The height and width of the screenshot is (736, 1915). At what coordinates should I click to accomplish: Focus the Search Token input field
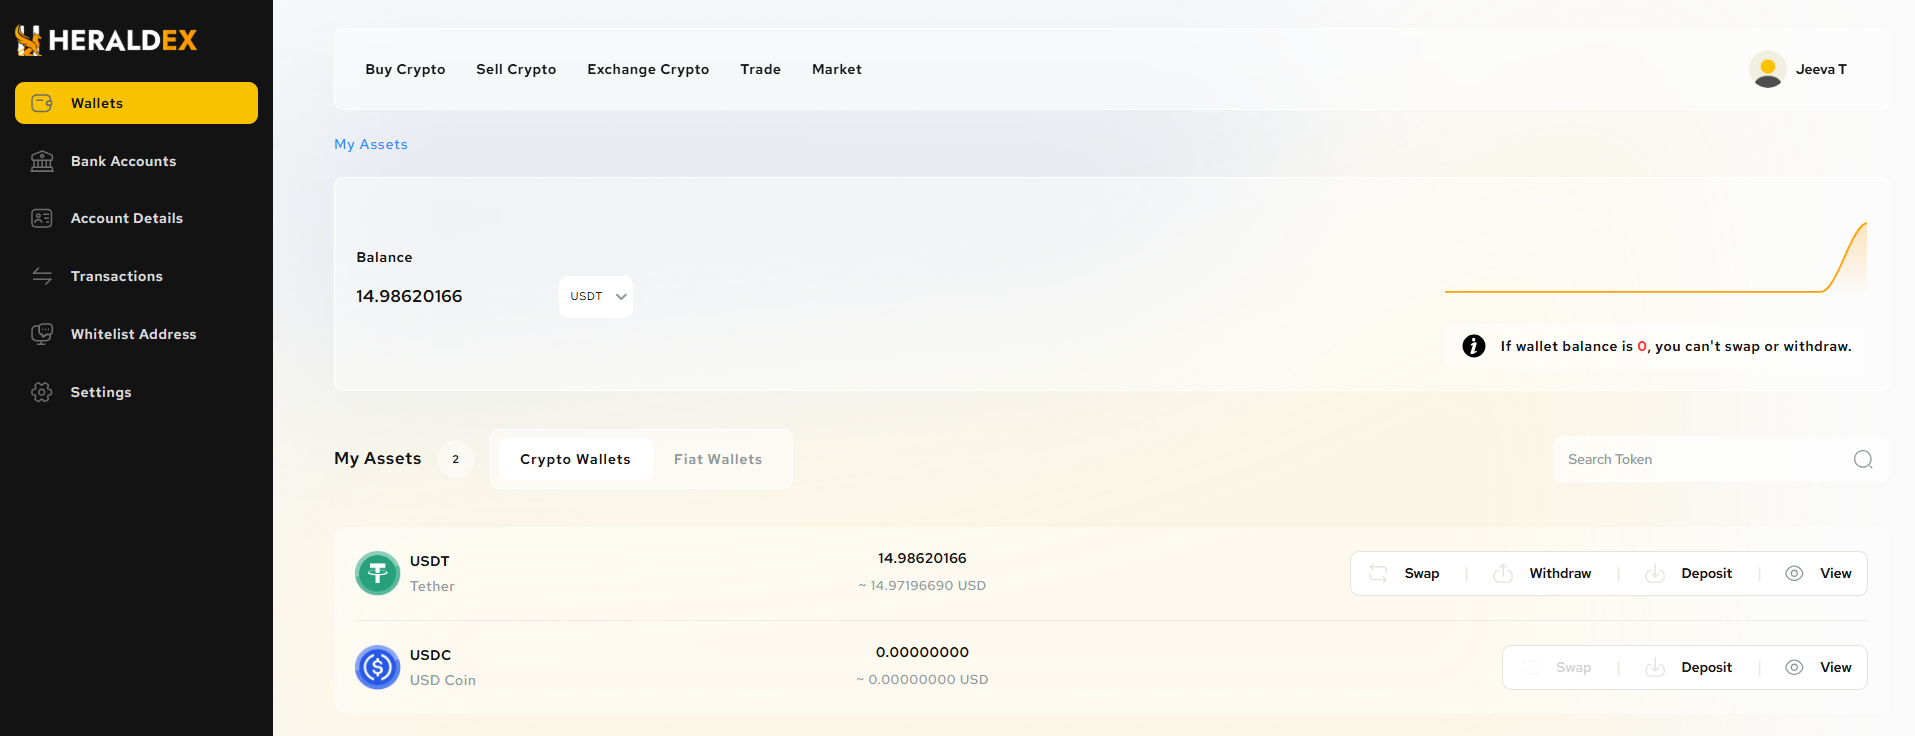1700,459
